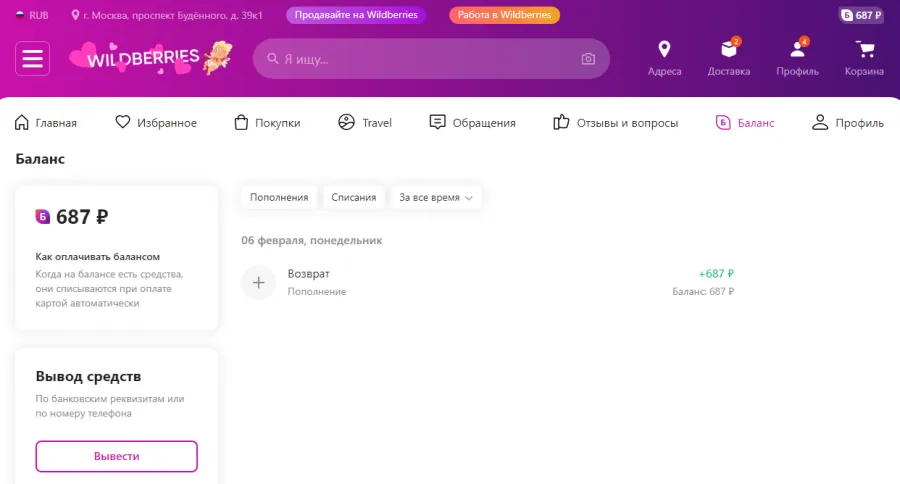Viewport: 900px width, 484px height.
Task: Open Профиль icon in header
Action: [797, 49]
